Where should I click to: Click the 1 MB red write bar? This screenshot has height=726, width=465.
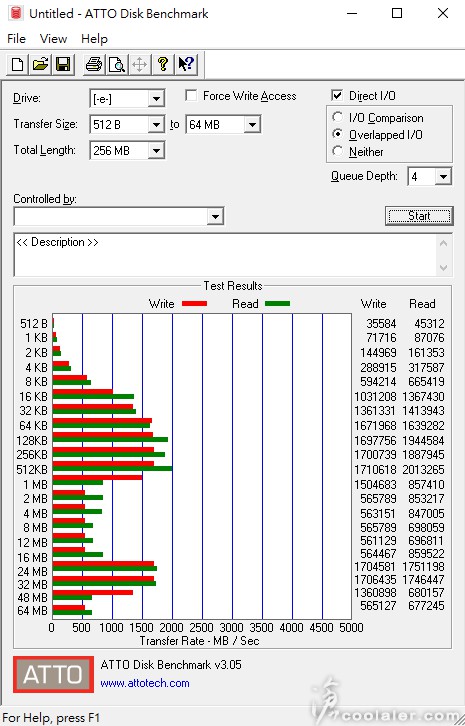97,477
